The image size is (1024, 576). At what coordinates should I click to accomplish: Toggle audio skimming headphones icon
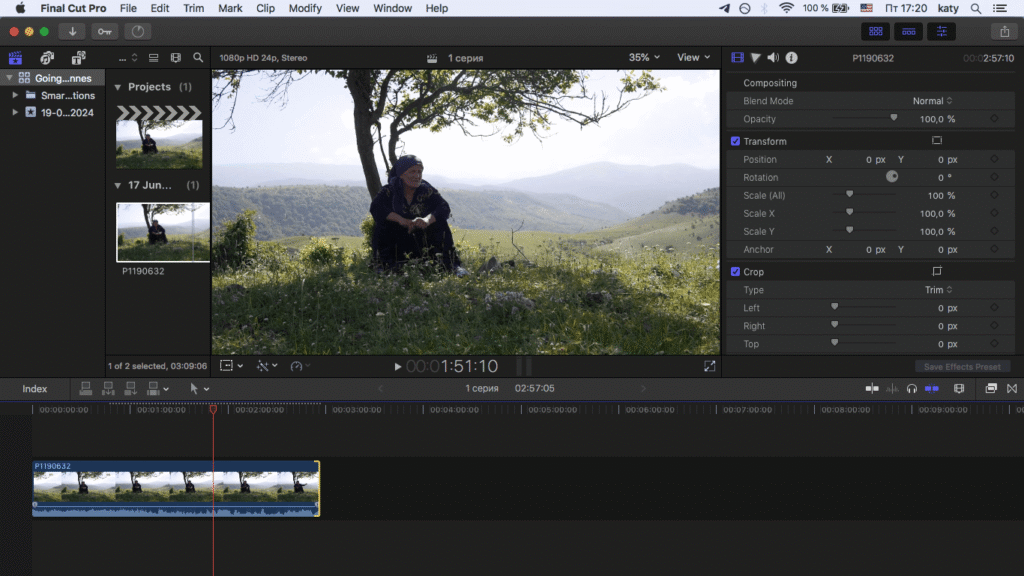pos(912,389)
